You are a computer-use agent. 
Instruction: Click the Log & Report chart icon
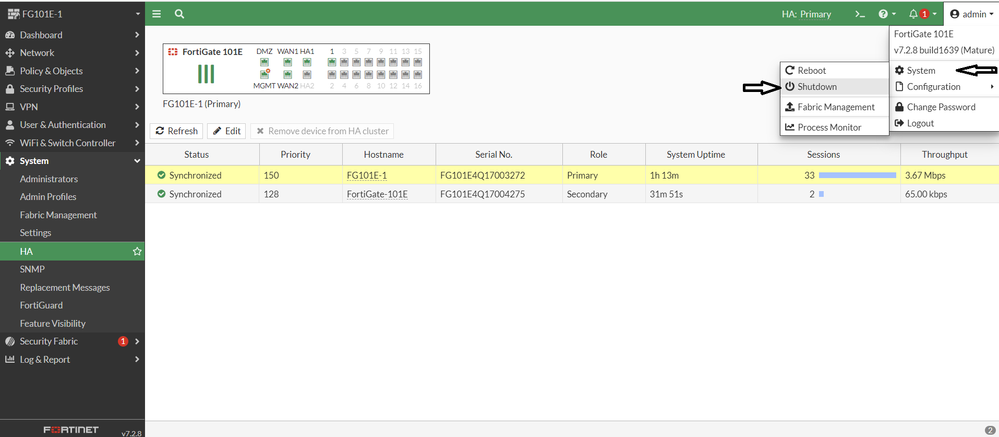(10, 359)
